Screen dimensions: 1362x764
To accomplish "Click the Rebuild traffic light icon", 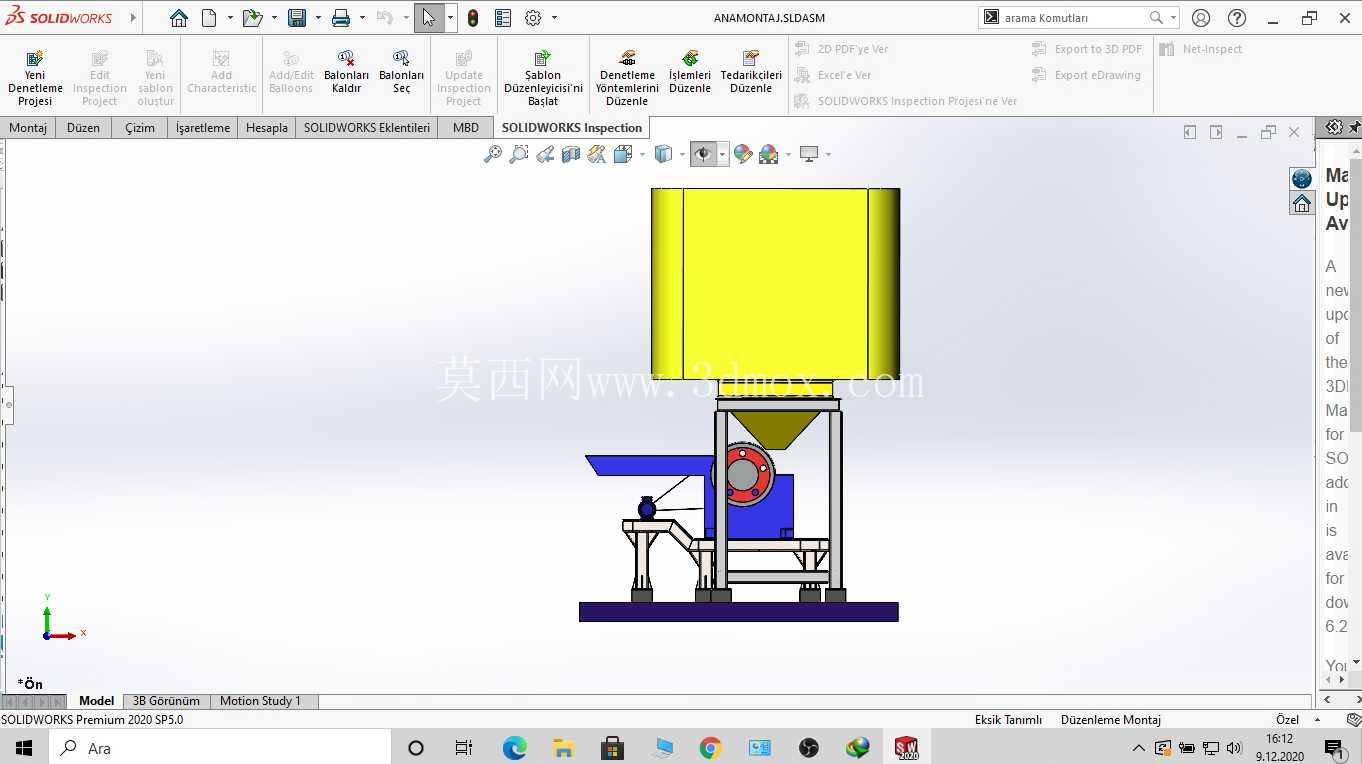I will click(473, 18).
